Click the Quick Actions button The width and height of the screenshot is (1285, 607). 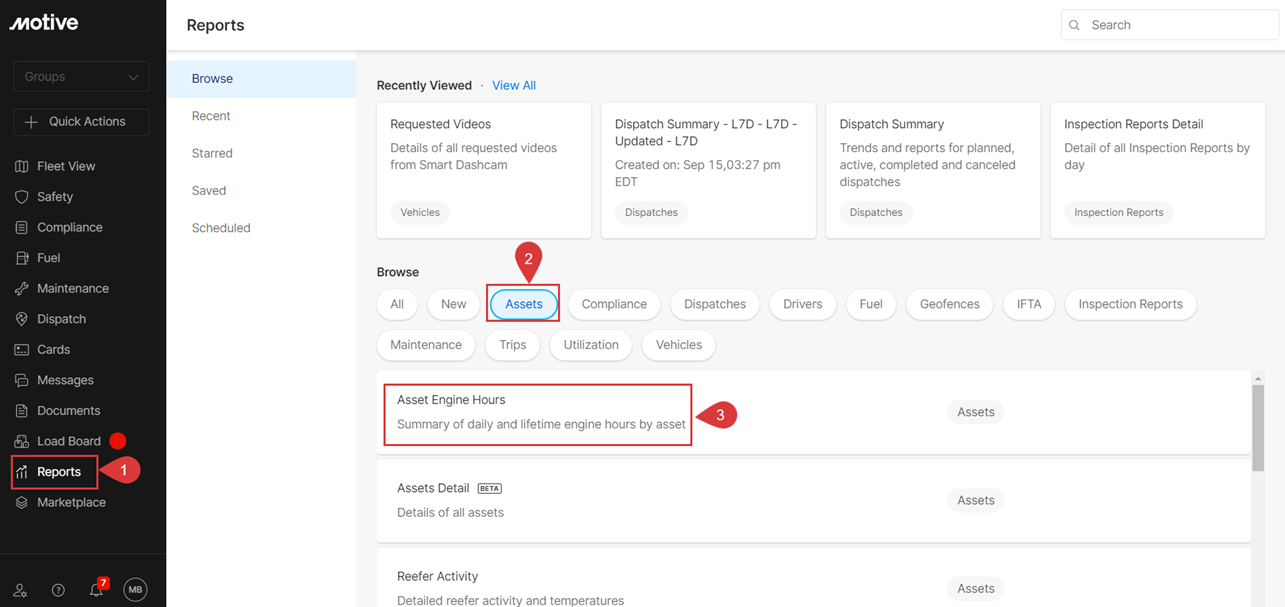81,121
